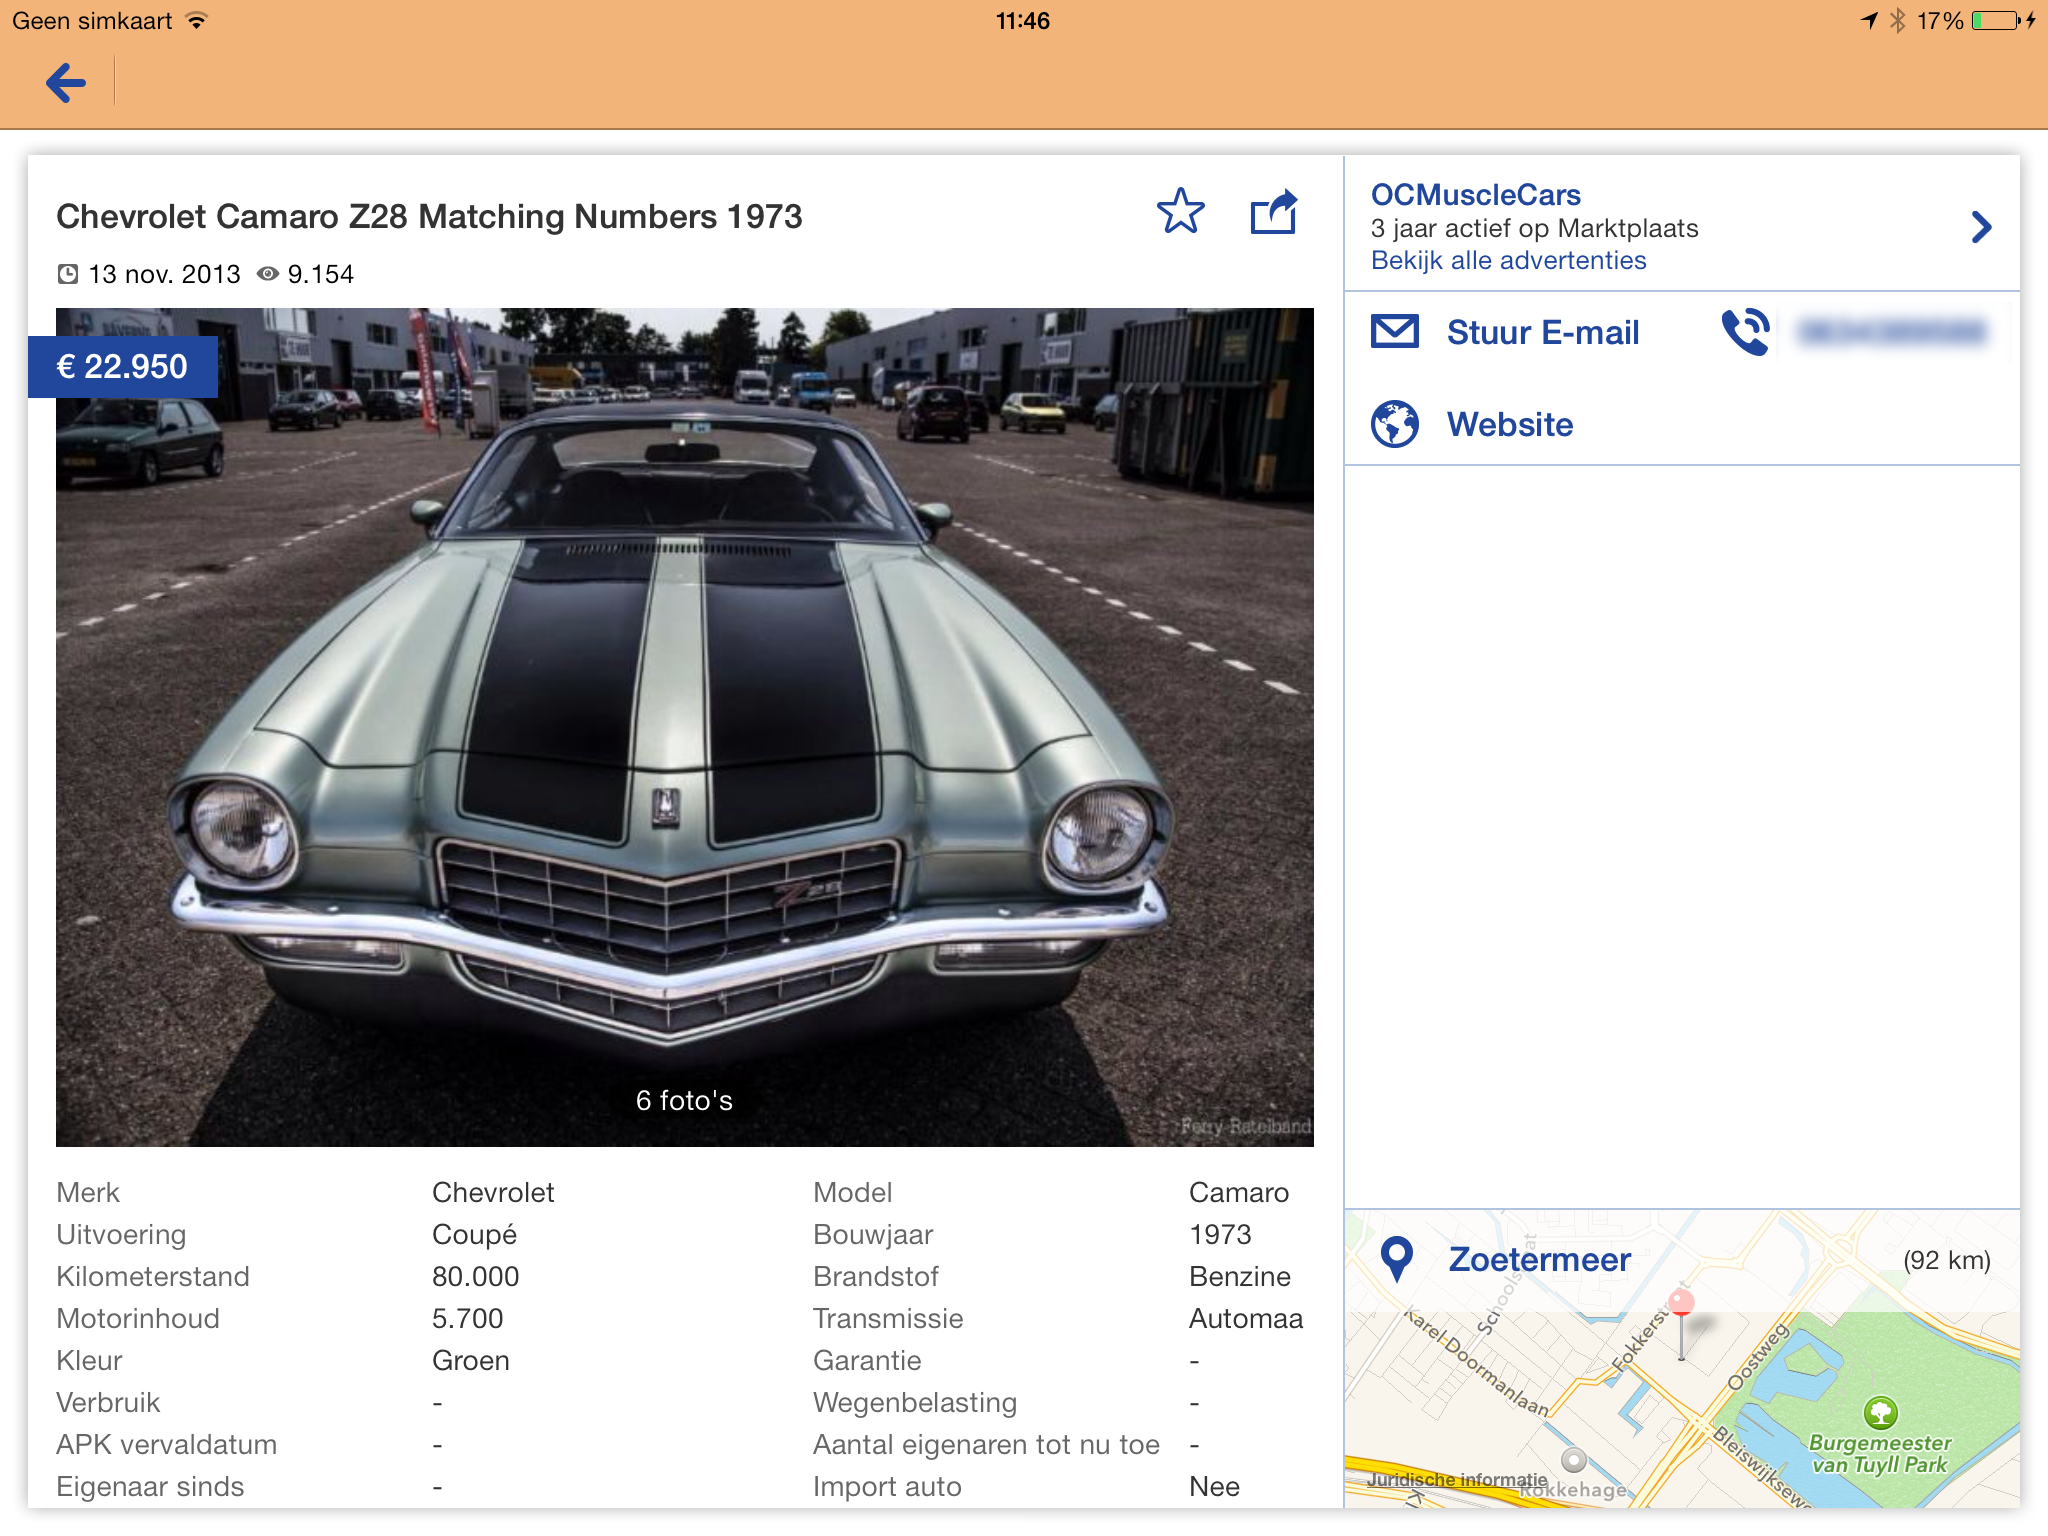Tap the Transmissie value Automaat

click(1246, 1319)
